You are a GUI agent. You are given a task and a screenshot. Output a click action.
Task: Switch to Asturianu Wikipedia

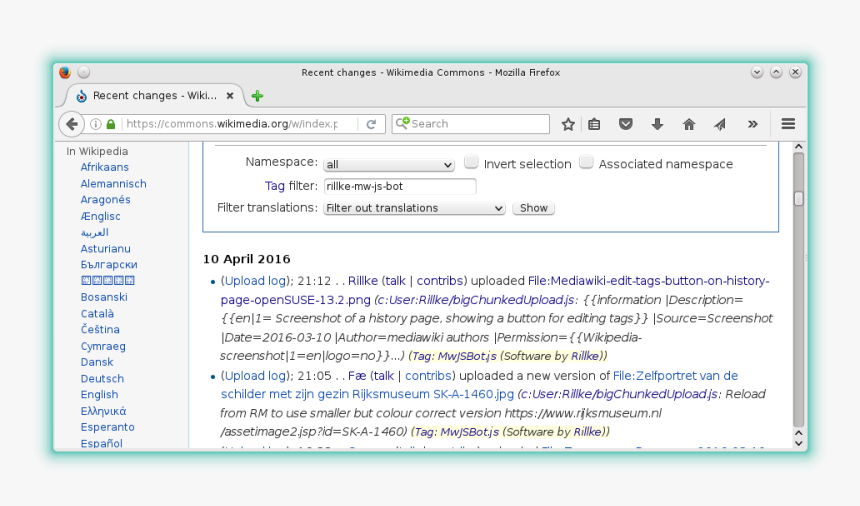point(105,249)
